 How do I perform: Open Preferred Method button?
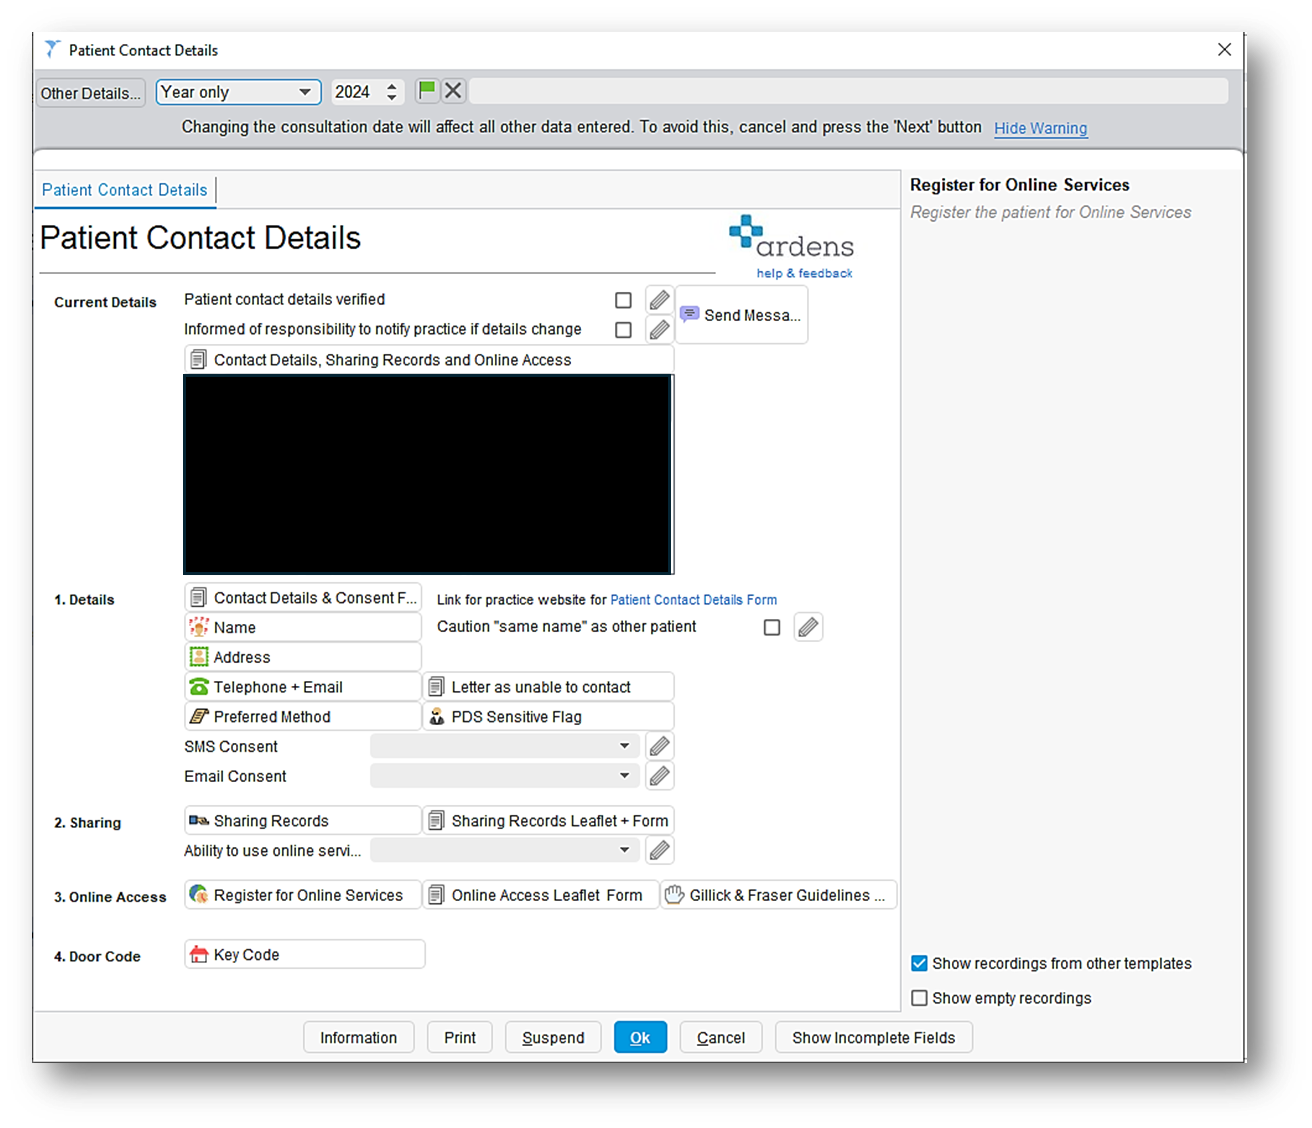303,716
